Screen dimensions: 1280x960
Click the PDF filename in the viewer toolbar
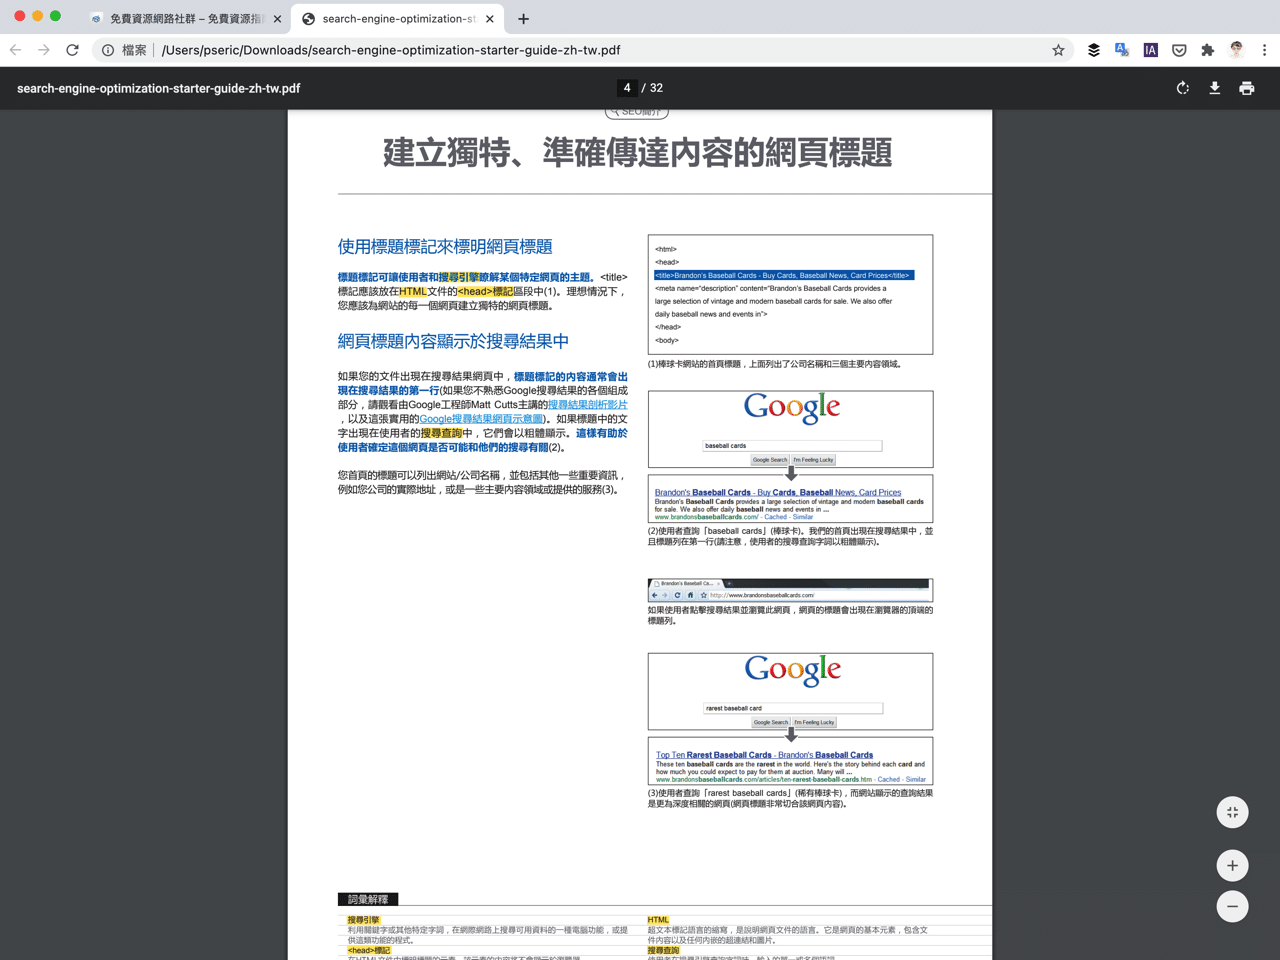click(x=159, y=88)
